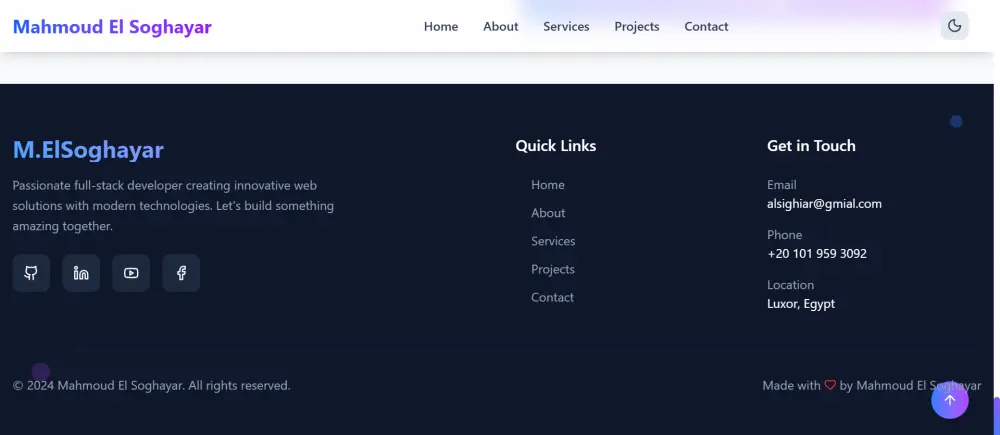
Task: Click the Mahmoud El Soghayar header logo
Action: 112,27
